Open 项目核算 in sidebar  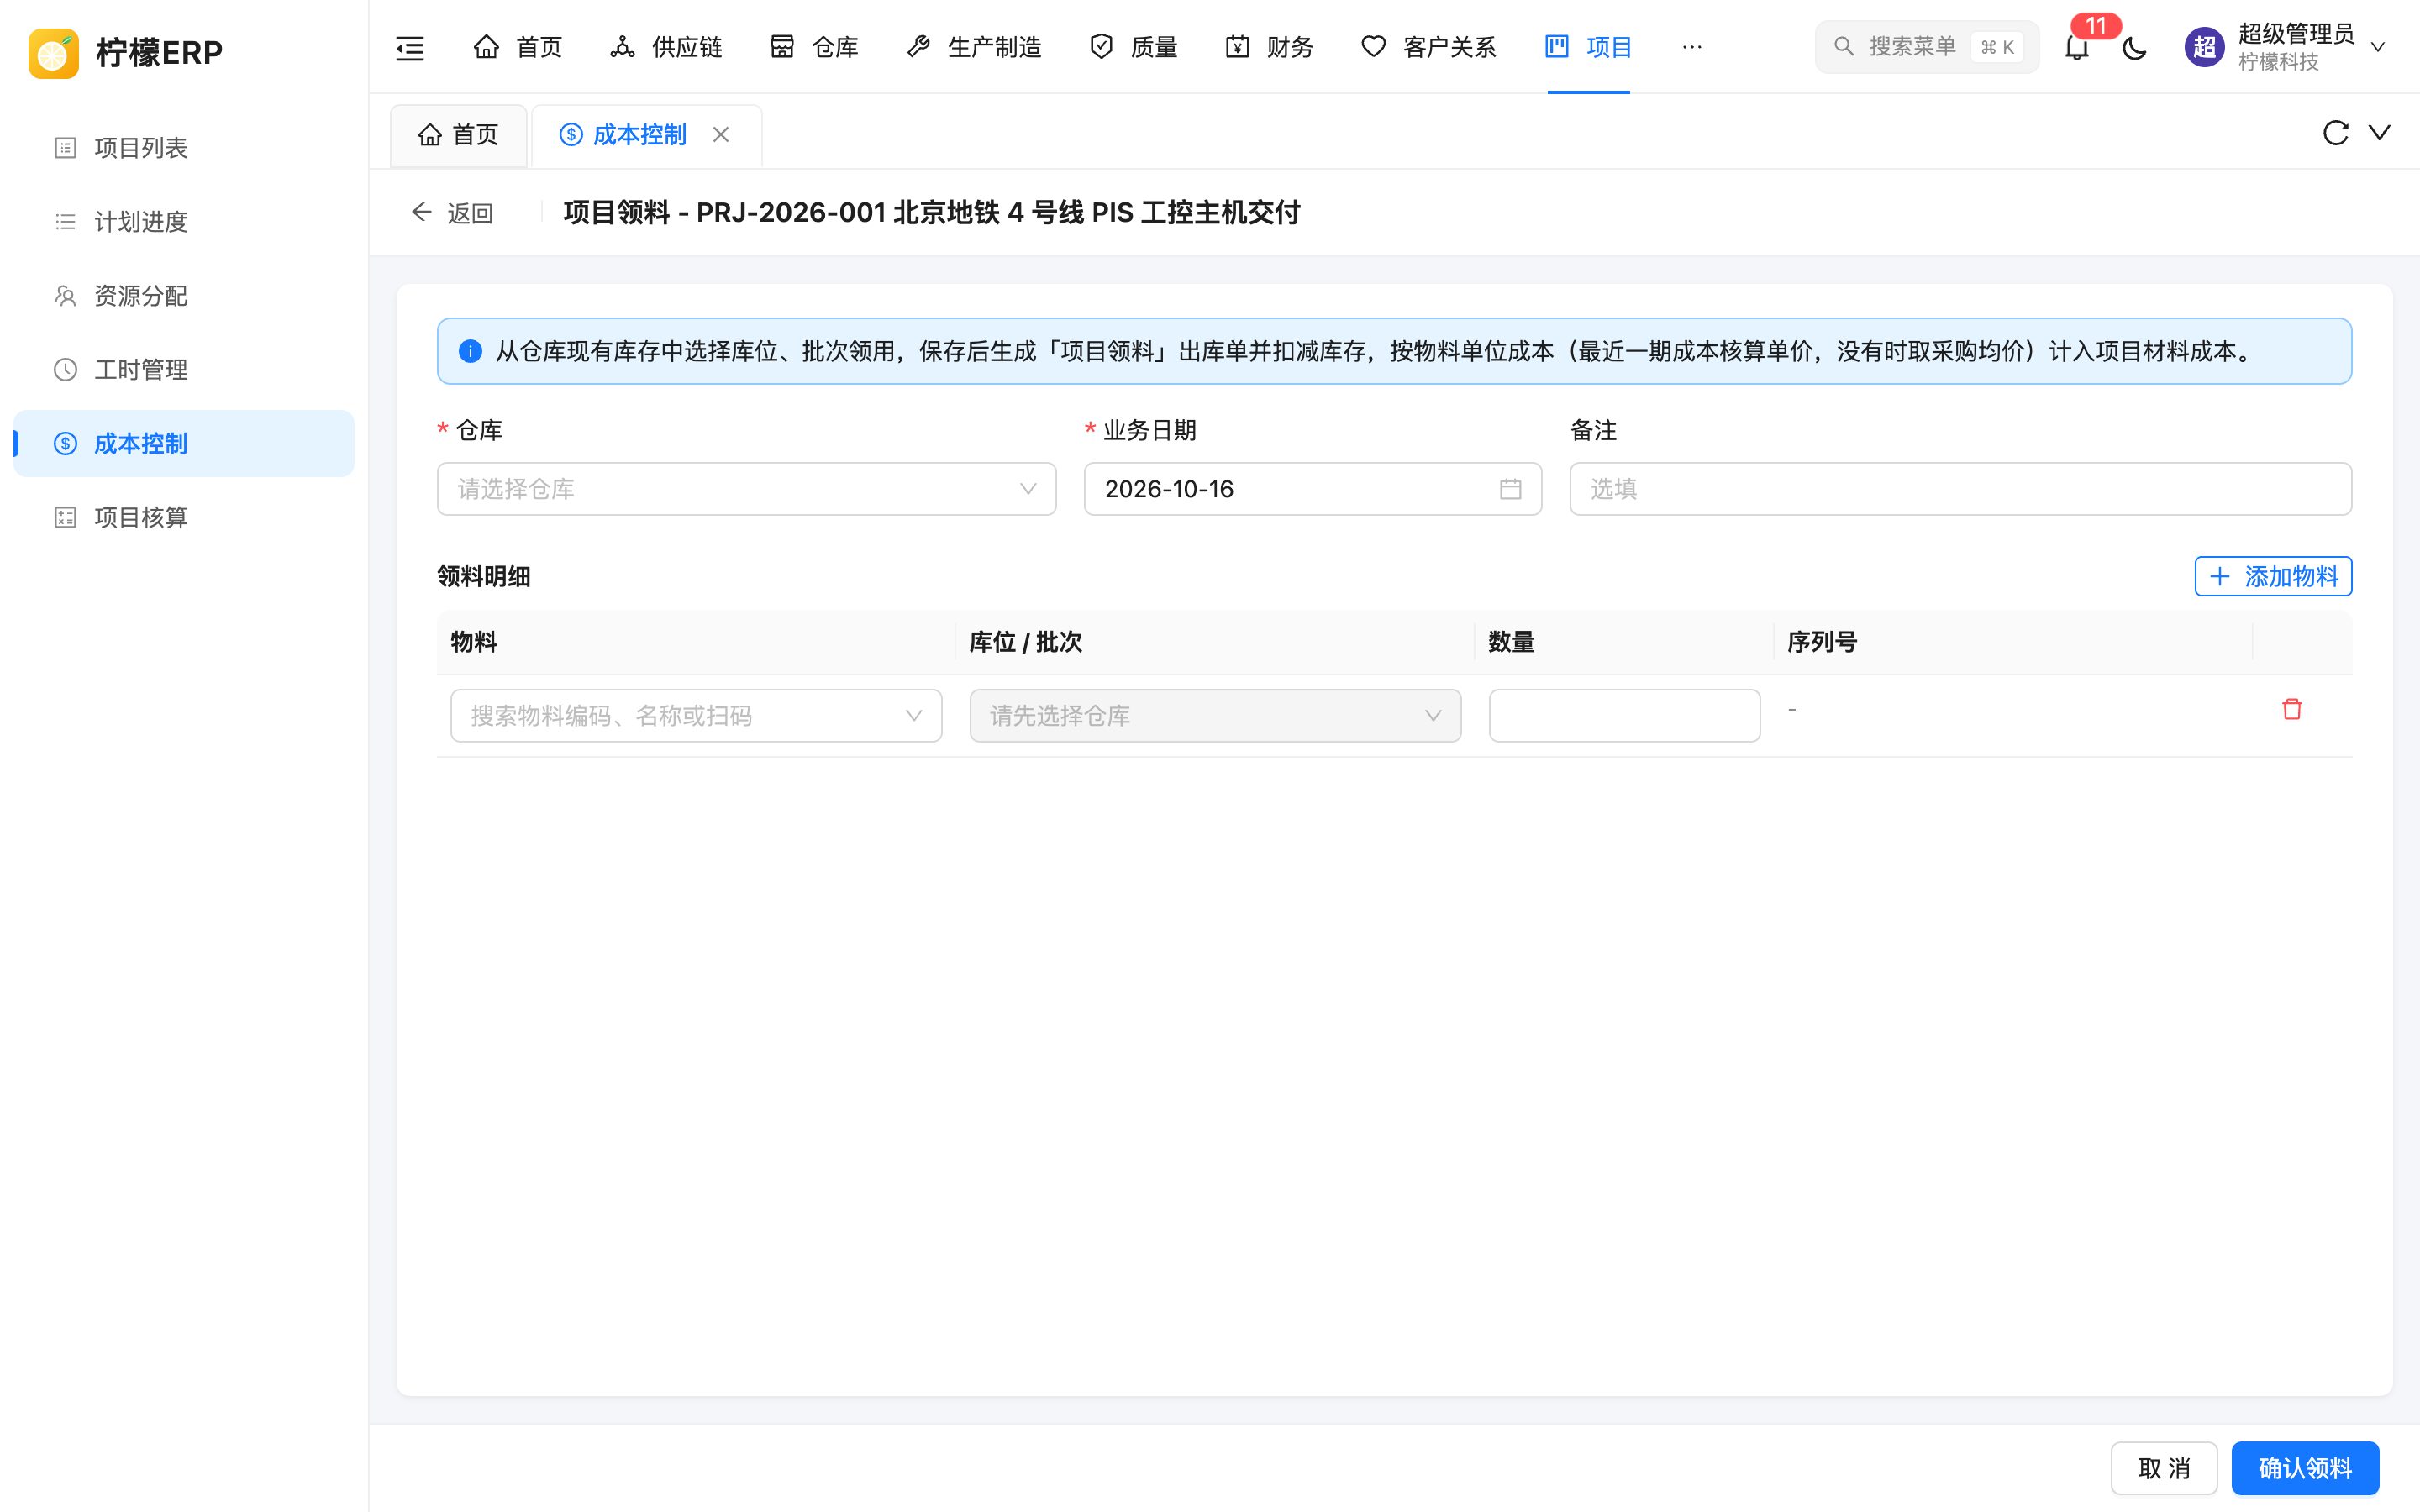[184, 517]
